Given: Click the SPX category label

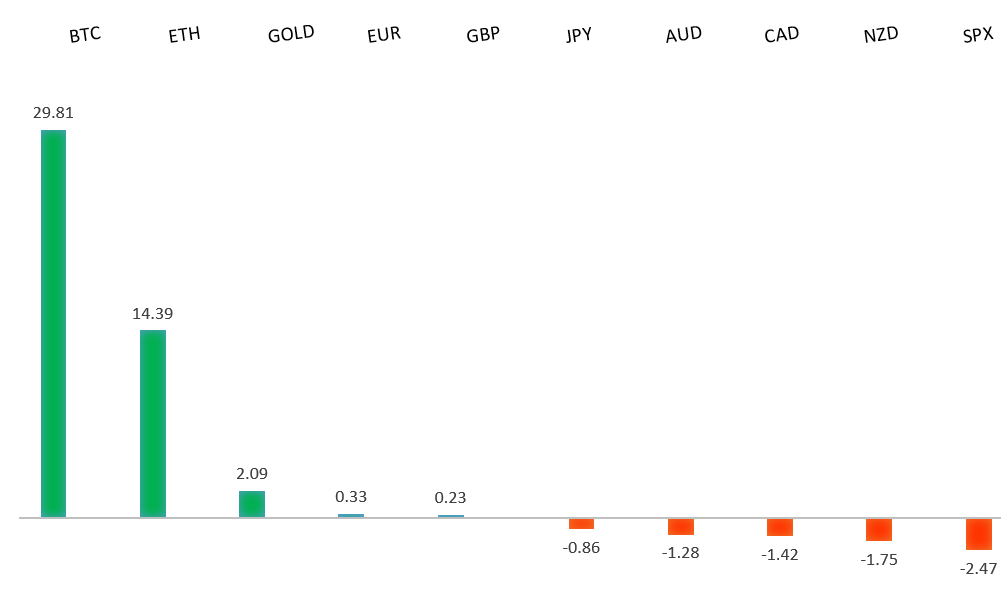Looking at the screenshot, I should (976, 36).
